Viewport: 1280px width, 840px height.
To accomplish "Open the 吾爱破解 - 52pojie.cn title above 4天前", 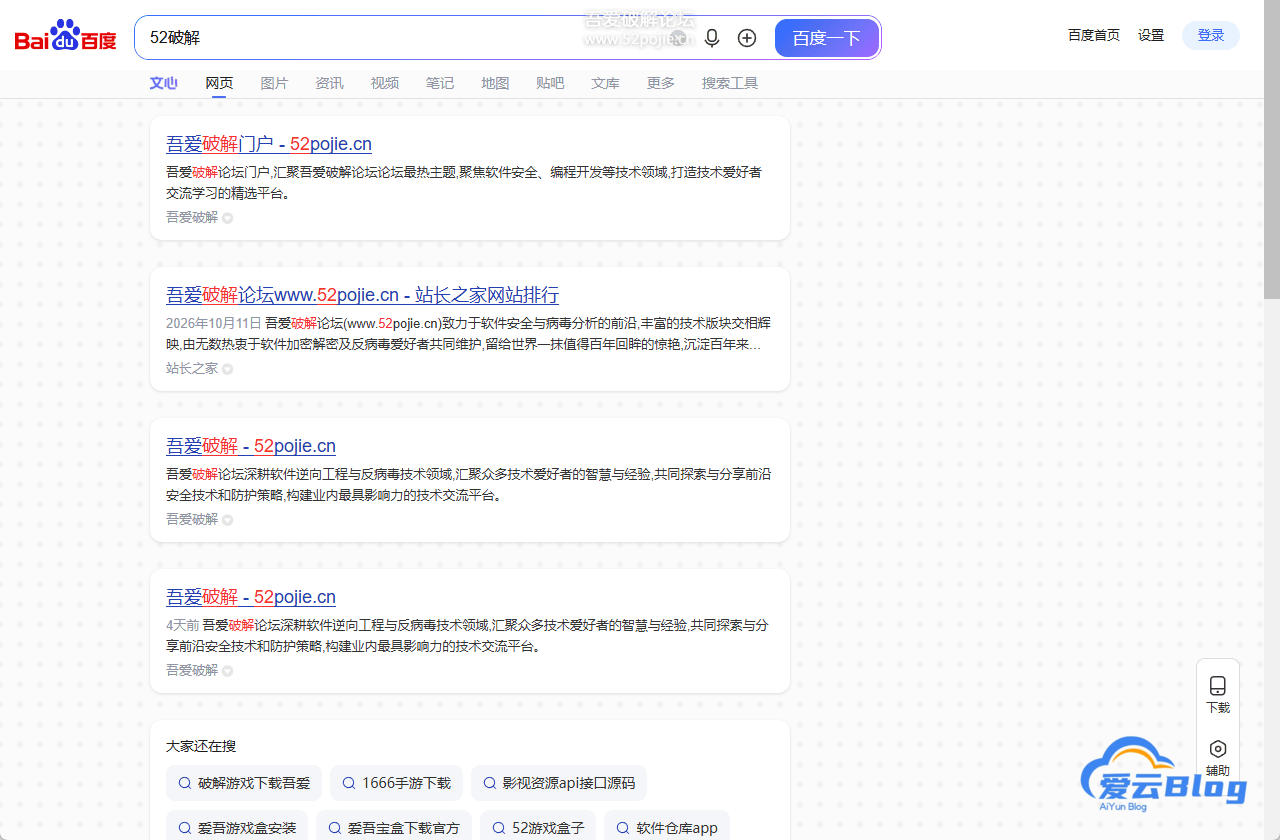I will point(251,597).
